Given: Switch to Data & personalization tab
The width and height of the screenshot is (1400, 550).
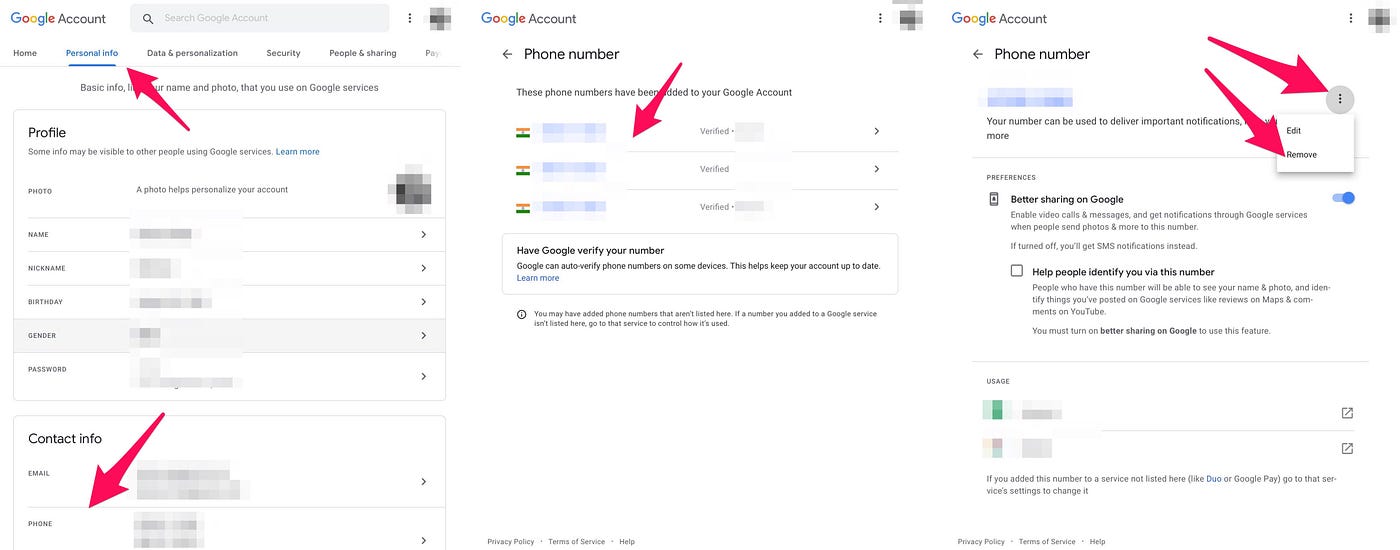Looking at the screenshot, I should (192, 53).
